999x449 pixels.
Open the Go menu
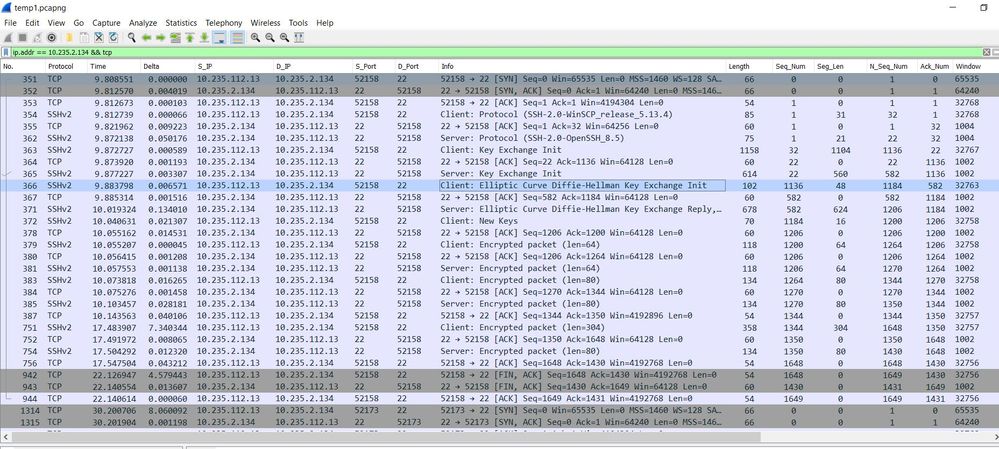(78, 23)
